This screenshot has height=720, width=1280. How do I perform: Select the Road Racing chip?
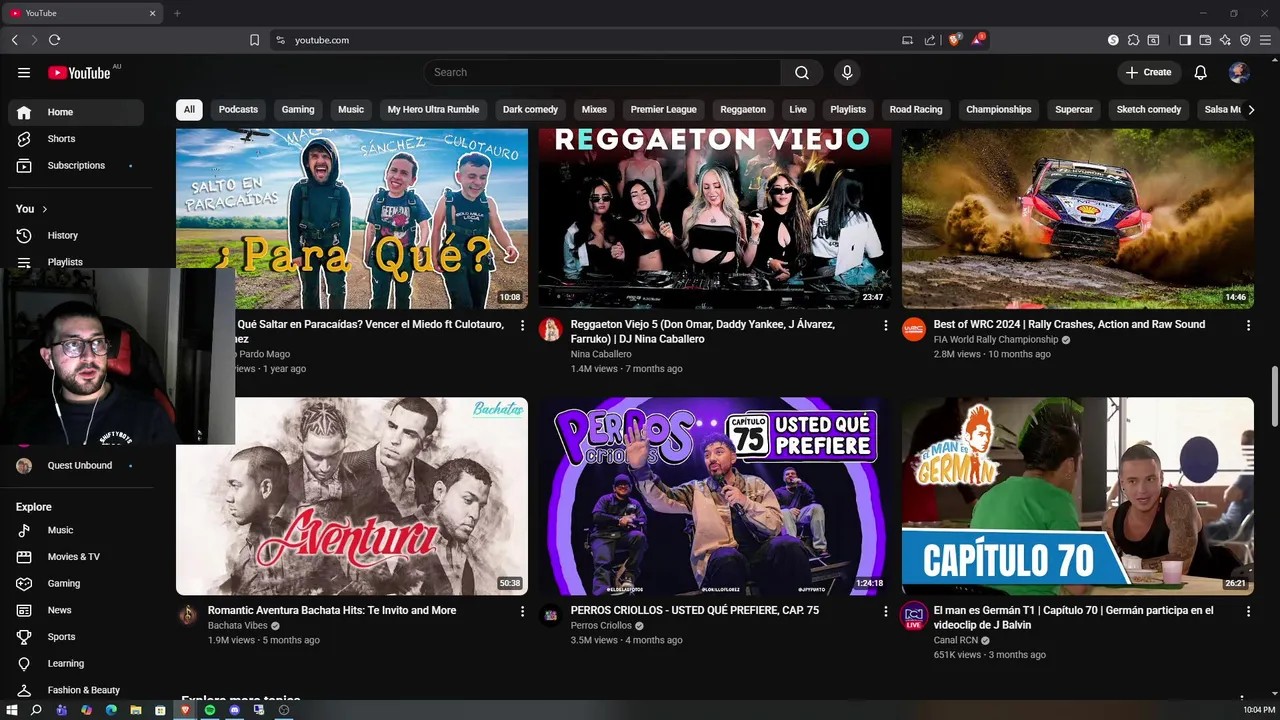[916, 110]
